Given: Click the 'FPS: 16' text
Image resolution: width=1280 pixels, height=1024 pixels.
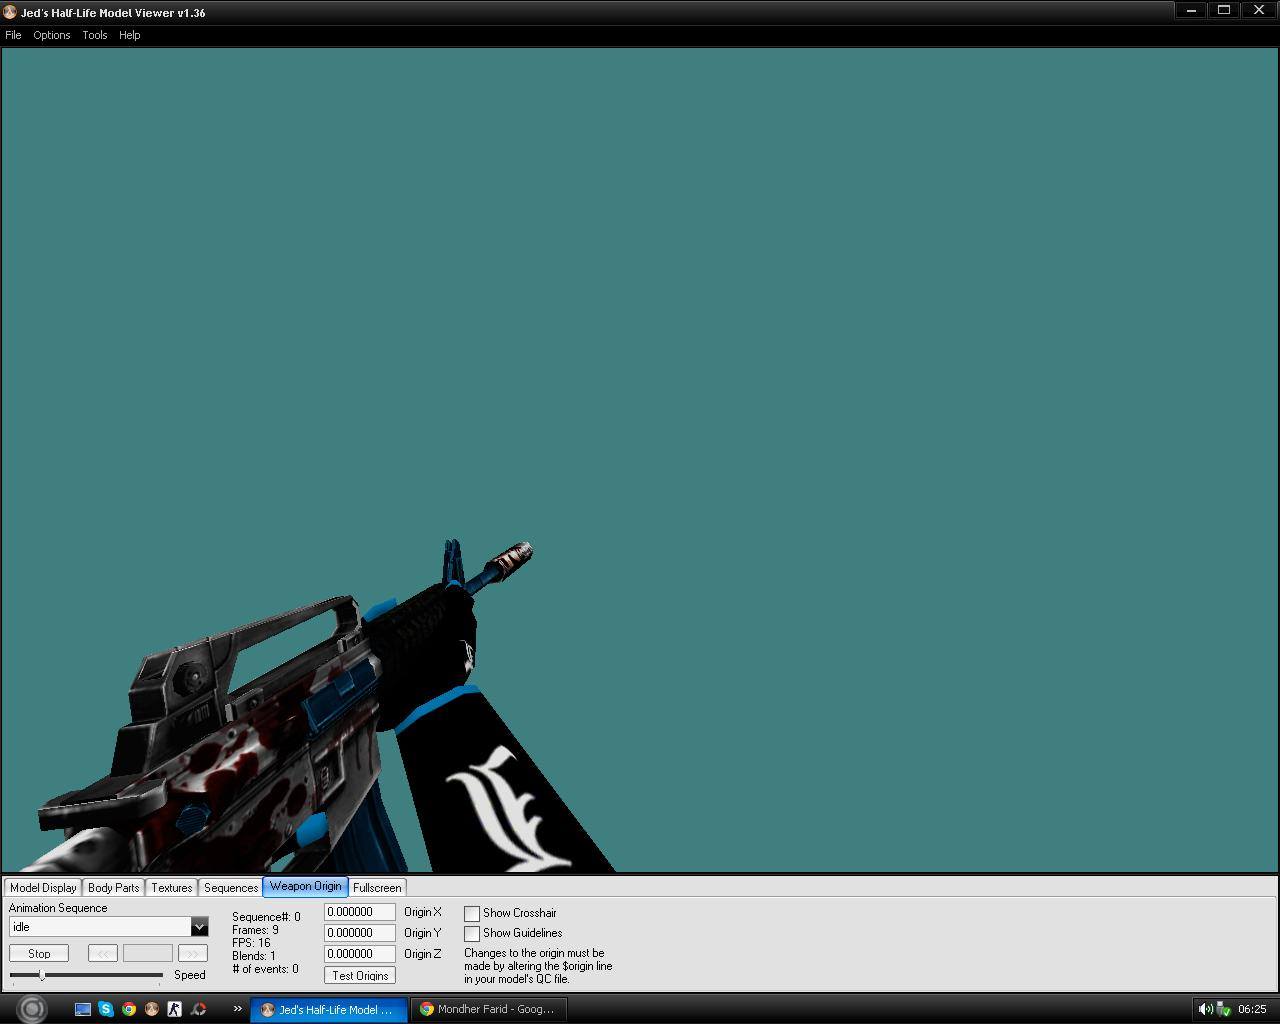Looking at the screenshot, I should 251,943.
